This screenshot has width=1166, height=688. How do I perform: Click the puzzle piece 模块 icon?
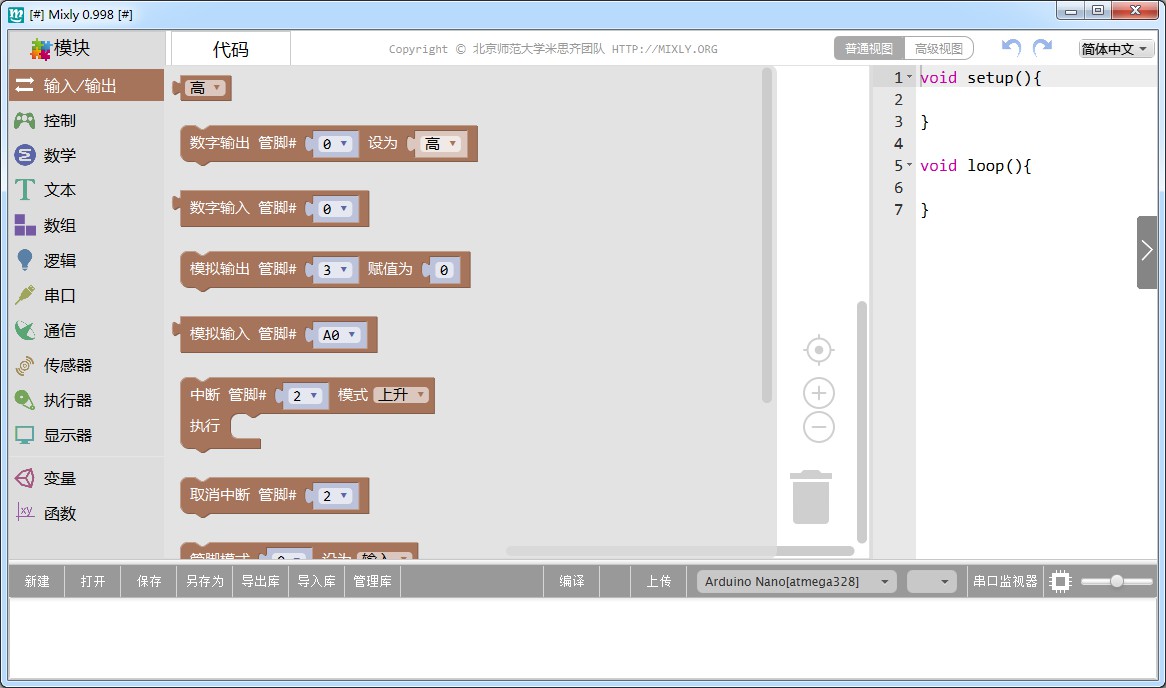(40, 48)
